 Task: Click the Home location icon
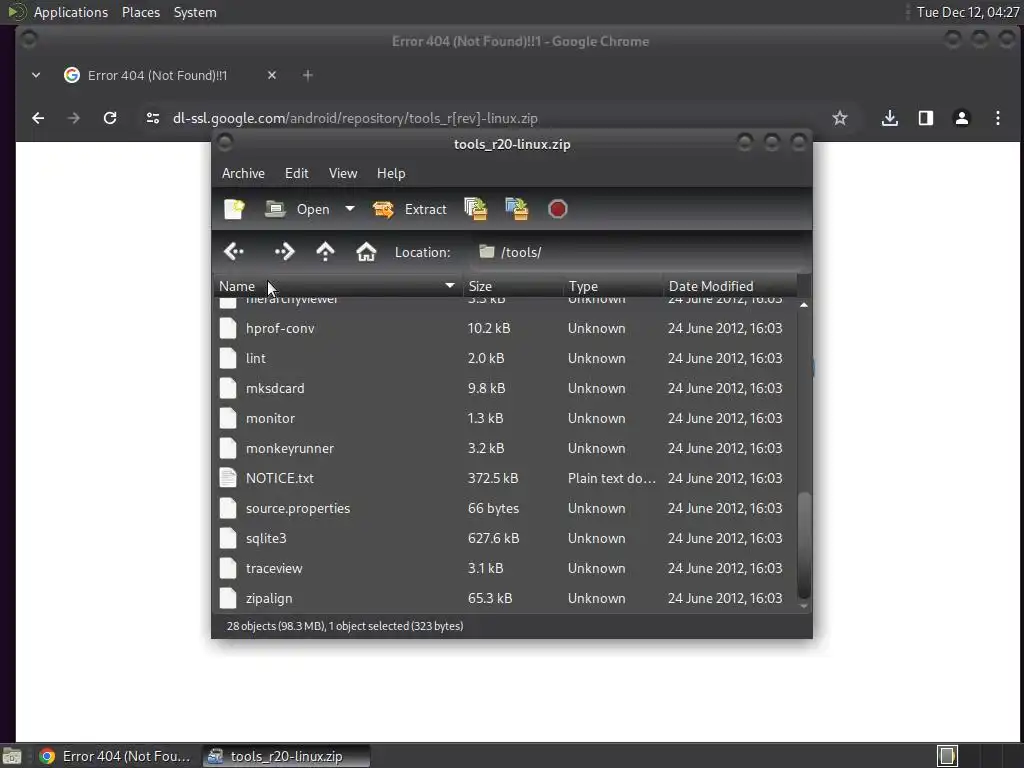pos(366,251)
